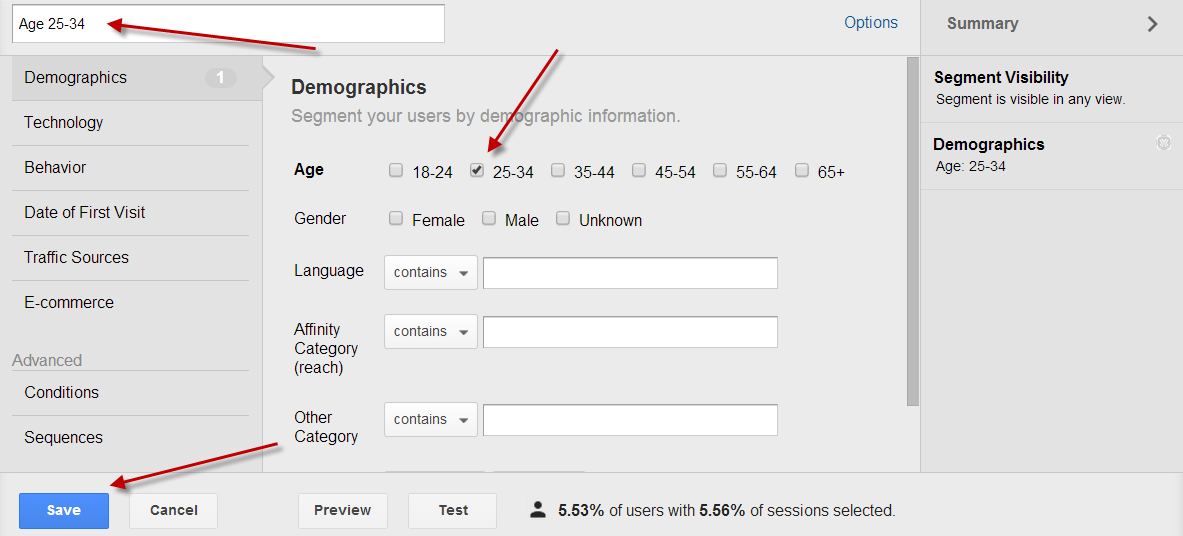1183x536 pixels.
Task: Enable the 65+ age checkbox
Action: [802, 171]
